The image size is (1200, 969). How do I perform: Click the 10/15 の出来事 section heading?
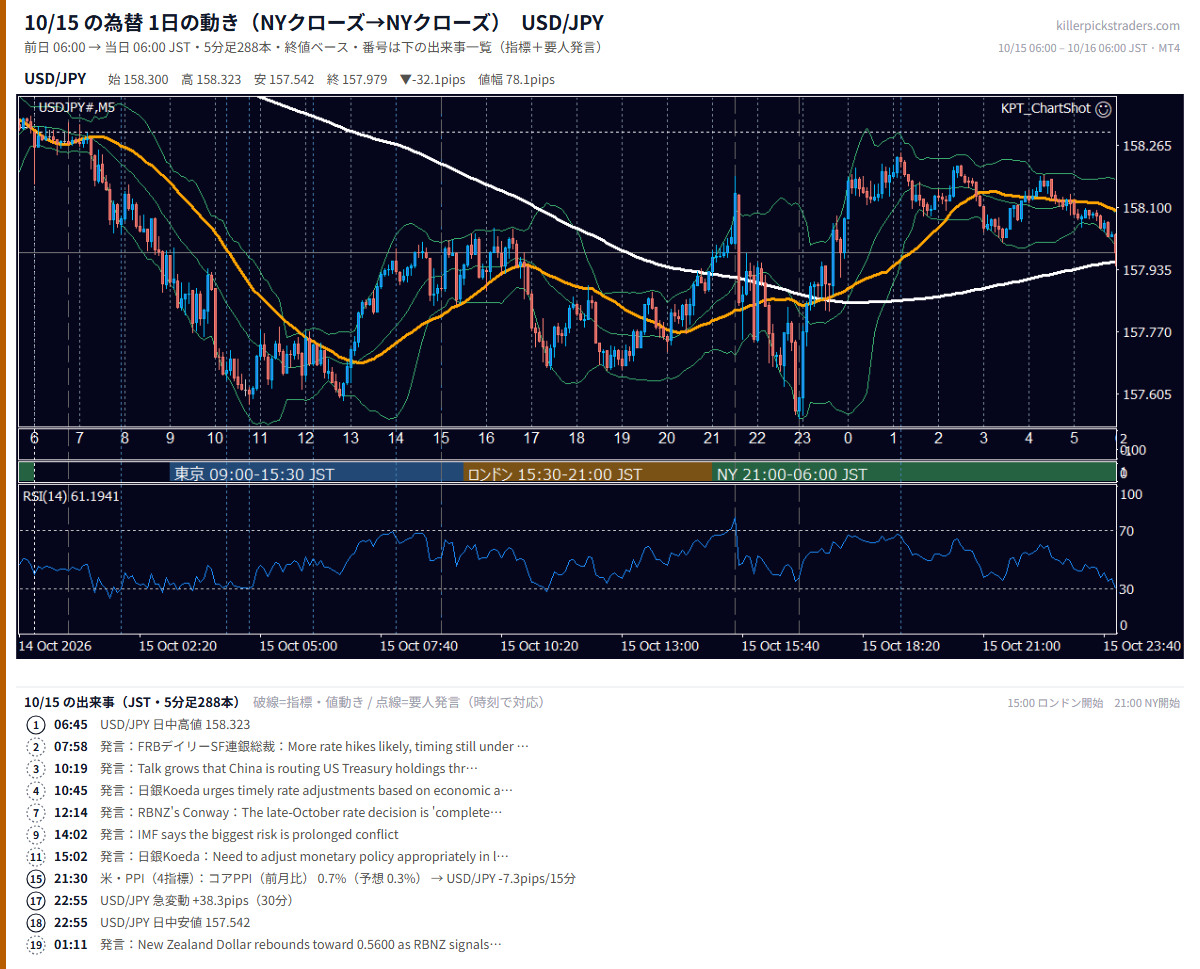[x=133, y=702]
